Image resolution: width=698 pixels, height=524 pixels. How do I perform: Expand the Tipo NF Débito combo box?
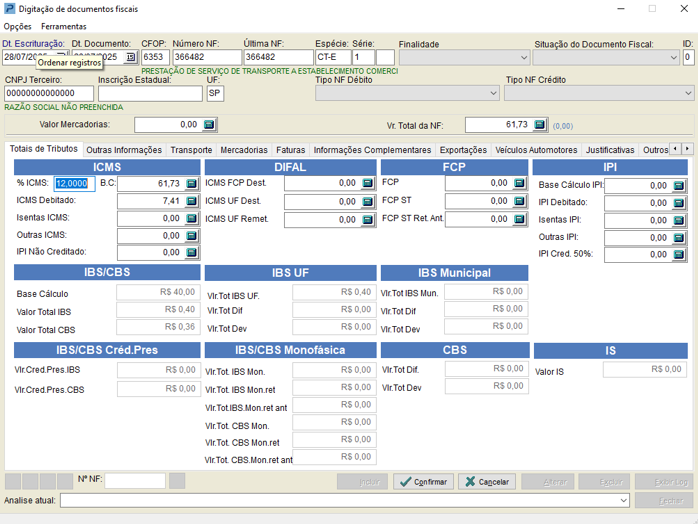point(492,94)
